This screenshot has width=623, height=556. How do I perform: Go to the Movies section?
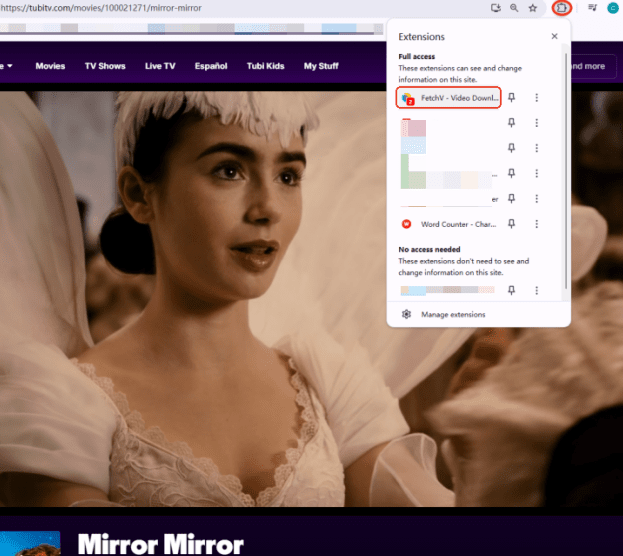(x=50, y=66)
